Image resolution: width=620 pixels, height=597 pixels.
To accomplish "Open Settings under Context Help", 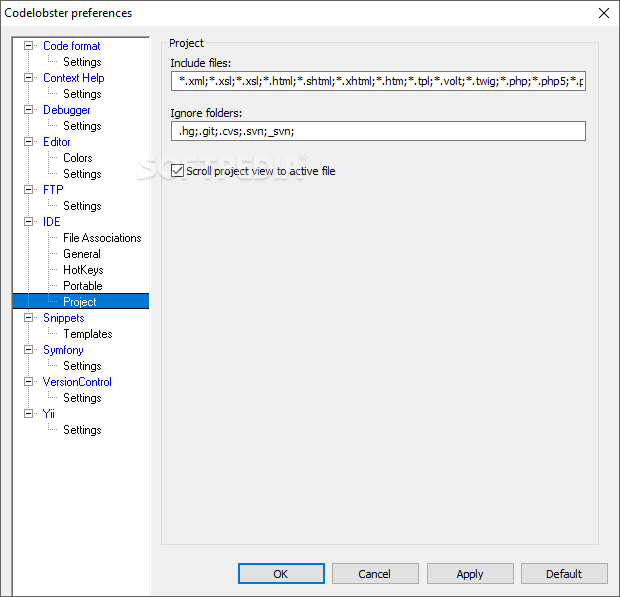I will point(82,94).
